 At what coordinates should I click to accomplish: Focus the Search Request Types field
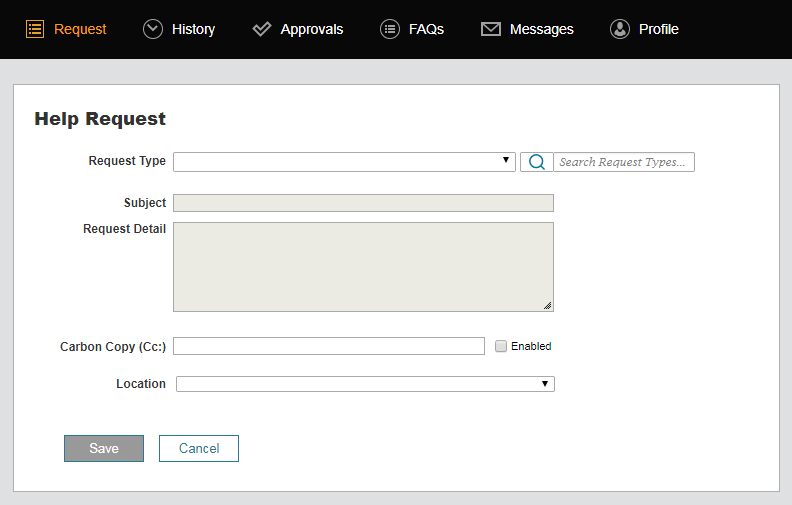pyautogui.click(x=623, y=162)
